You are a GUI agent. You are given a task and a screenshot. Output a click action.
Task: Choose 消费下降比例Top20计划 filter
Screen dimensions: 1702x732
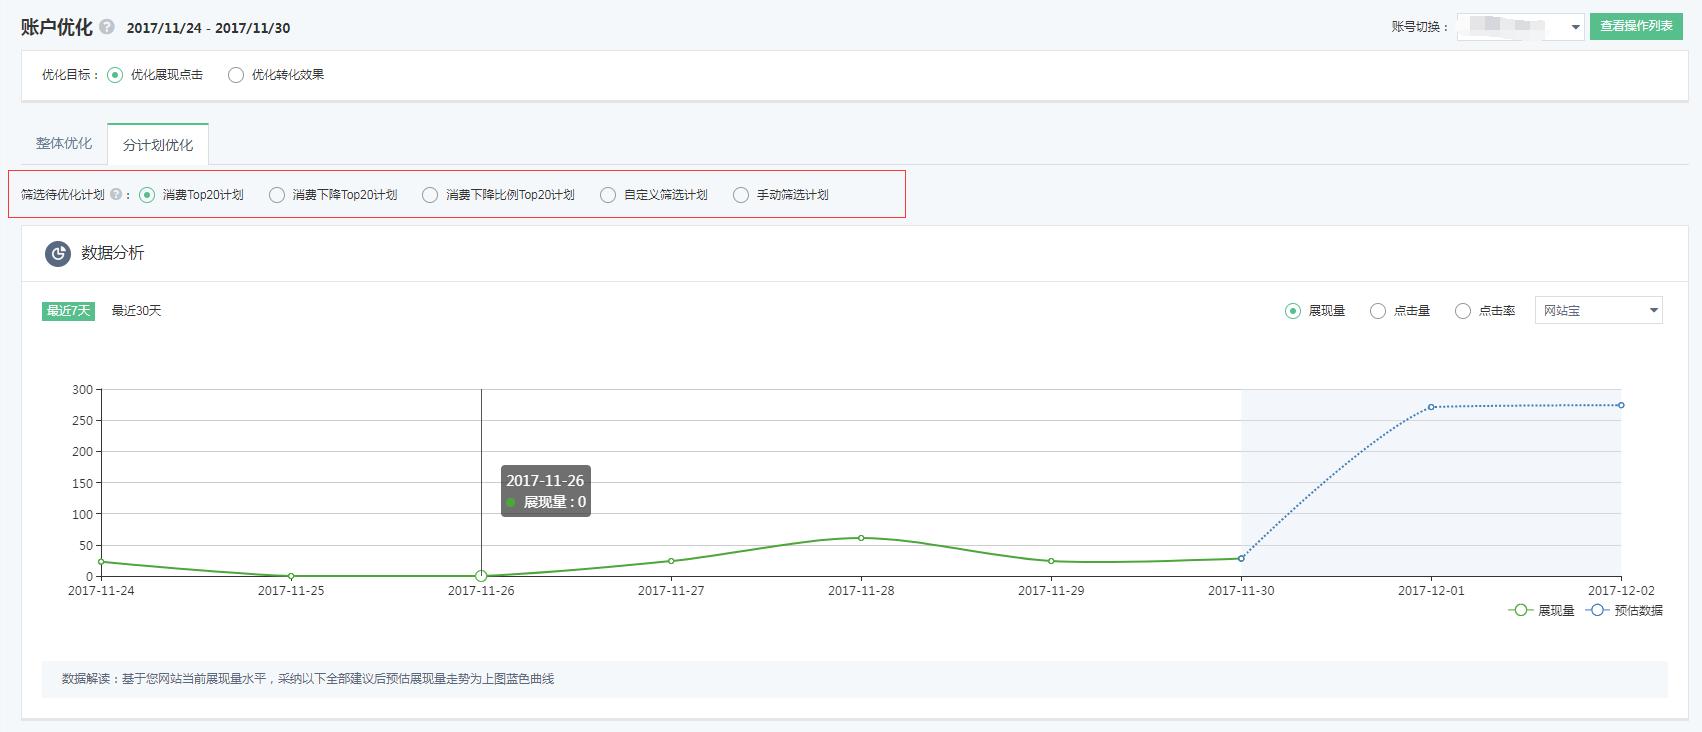(x=430, y=195)
